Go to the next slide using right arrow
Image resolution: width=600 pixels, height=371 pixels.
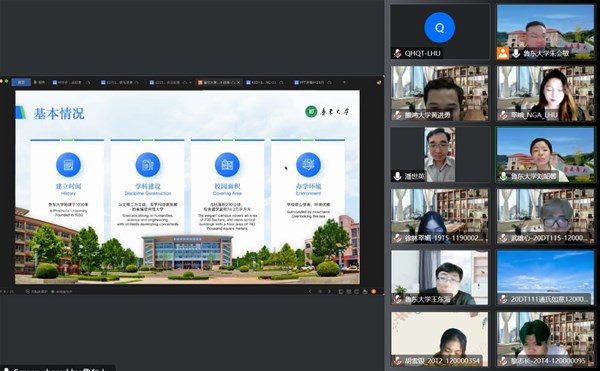329,291
